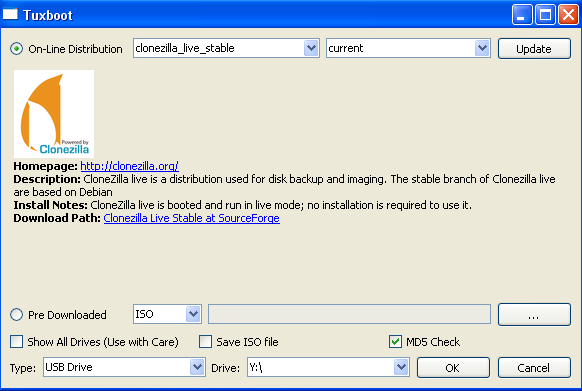
Task: Open the Type dropdown showing USB Drive
Action: 124,367
